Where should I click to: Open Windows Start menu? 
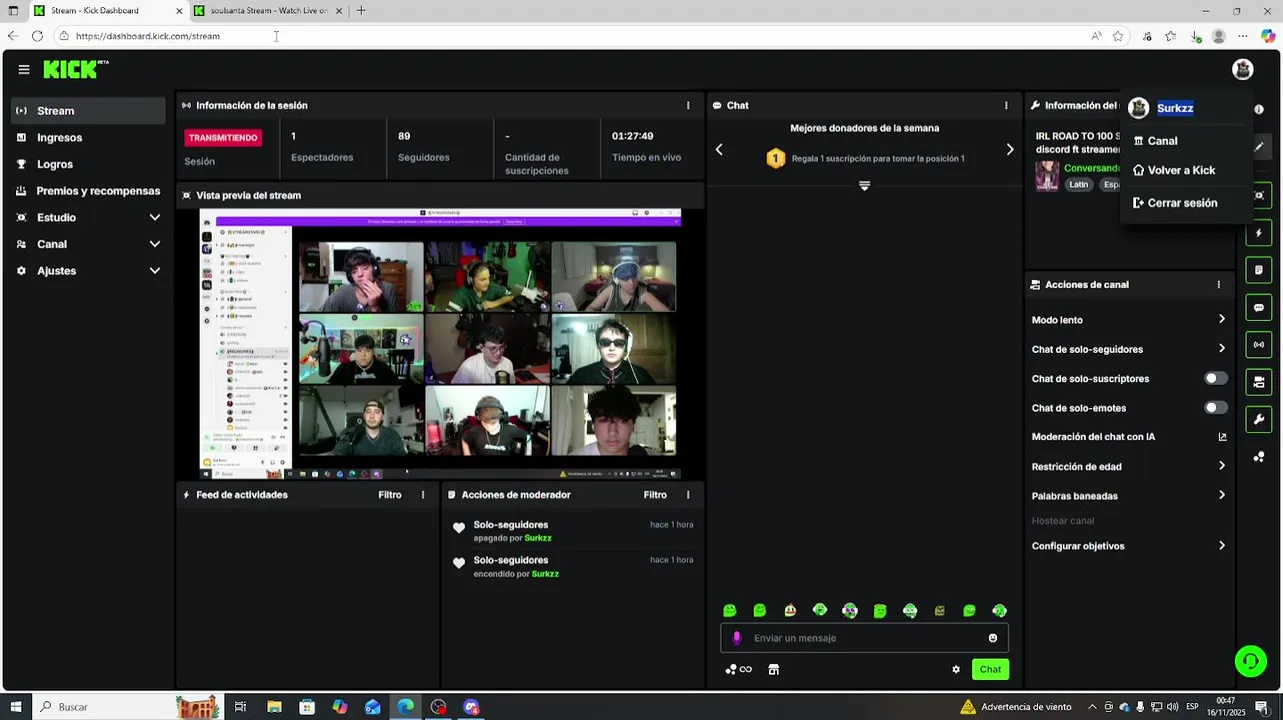click(x=15, y=707)
